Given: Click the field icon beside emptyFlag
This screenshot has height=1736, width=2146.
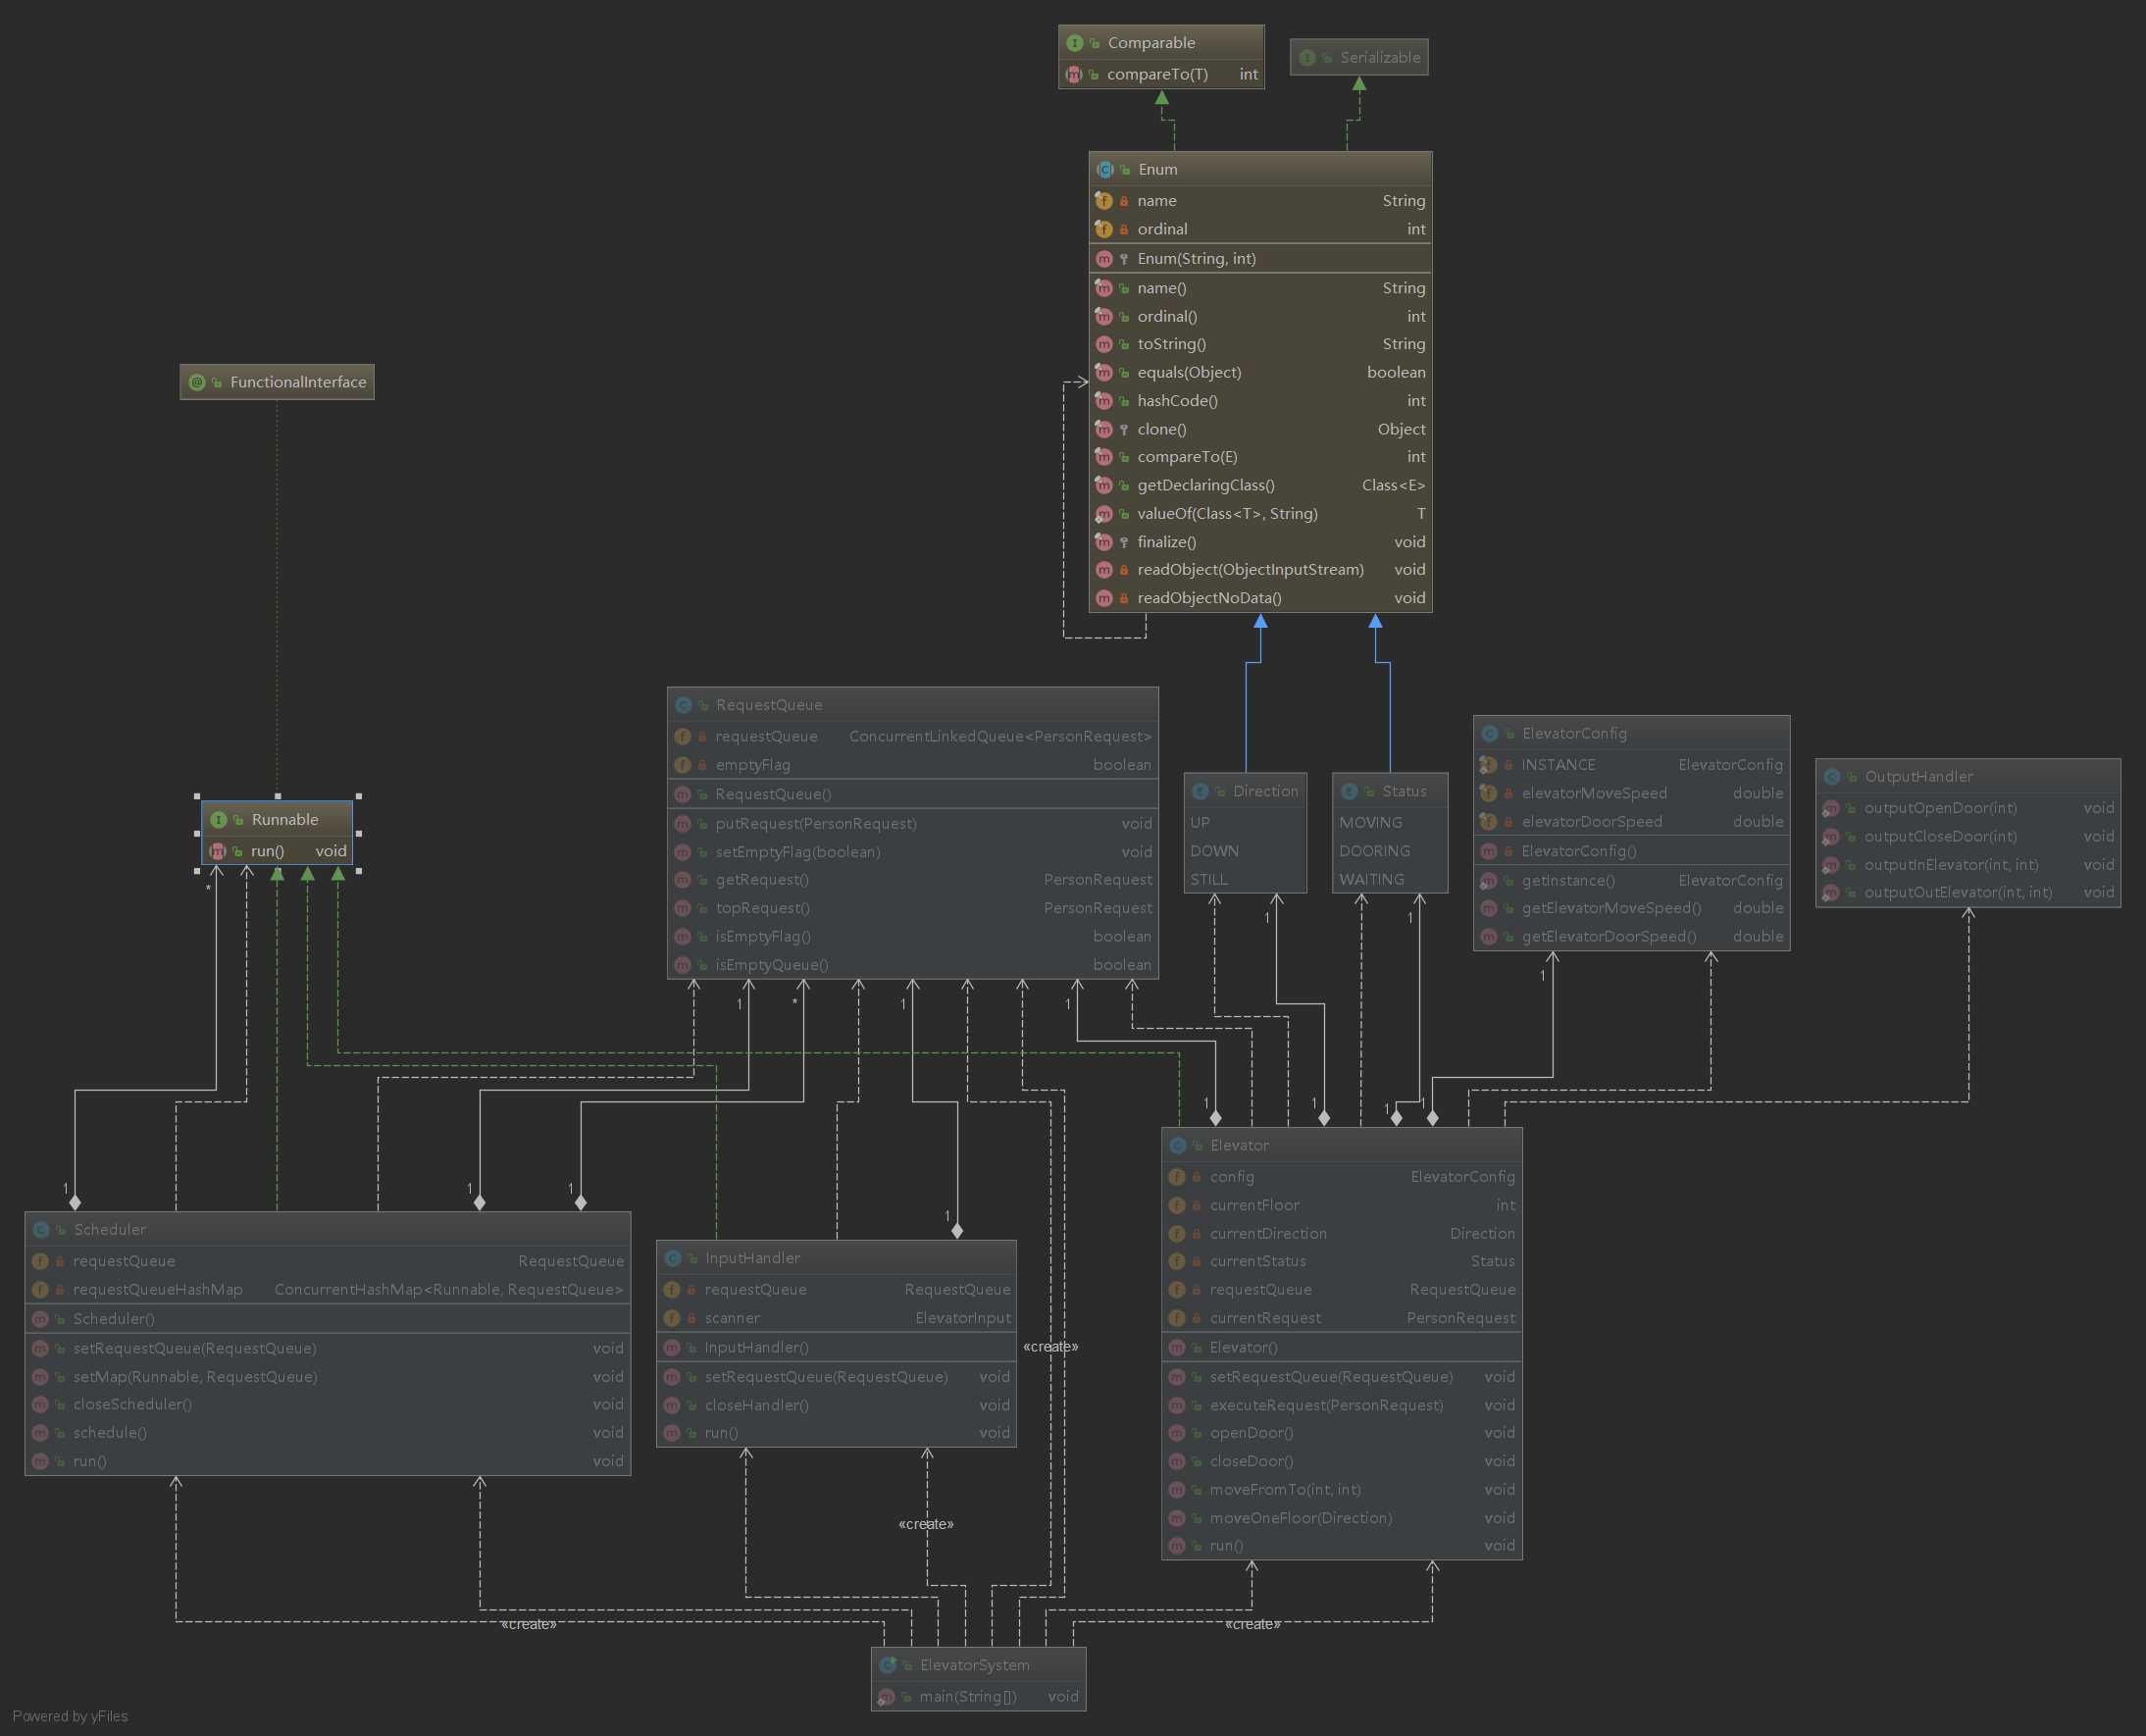Looking at the screenshot, I should click(x=682, y=765).
